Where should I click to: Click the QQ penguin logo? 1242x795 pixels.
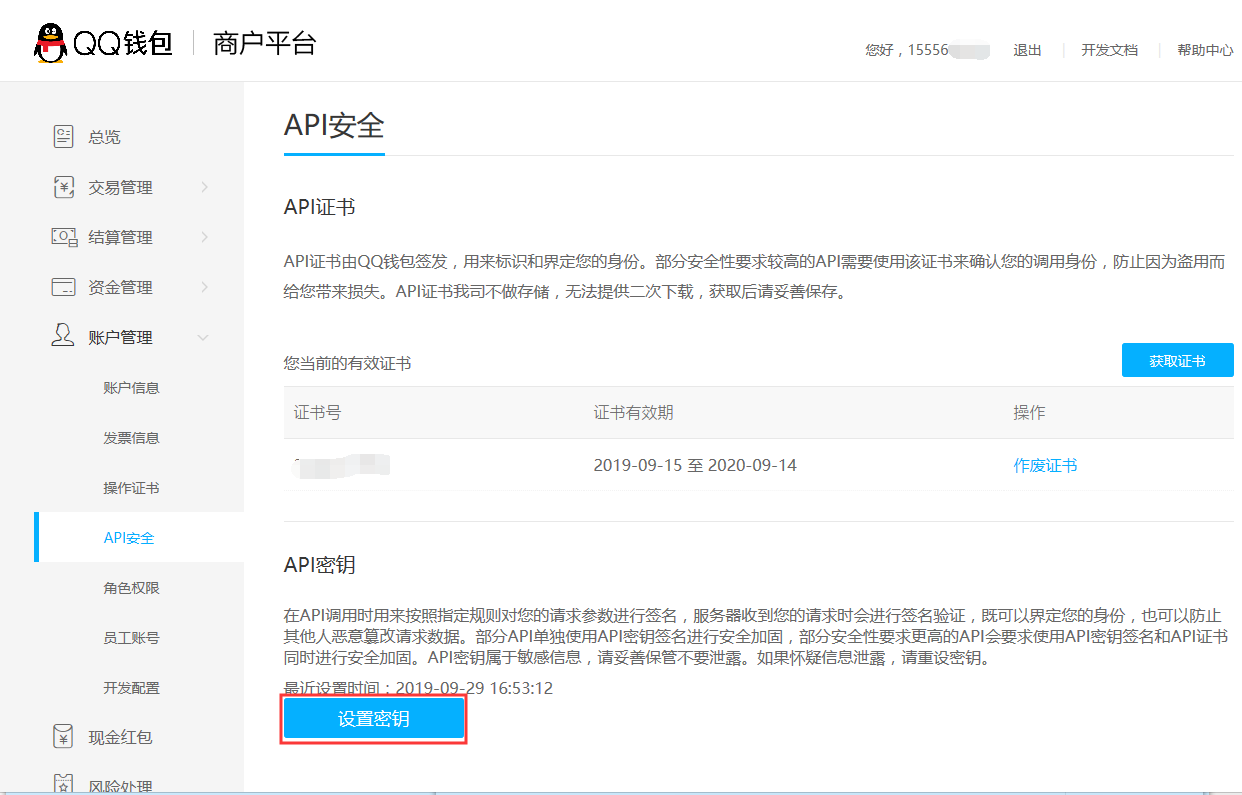click(50, 43)
